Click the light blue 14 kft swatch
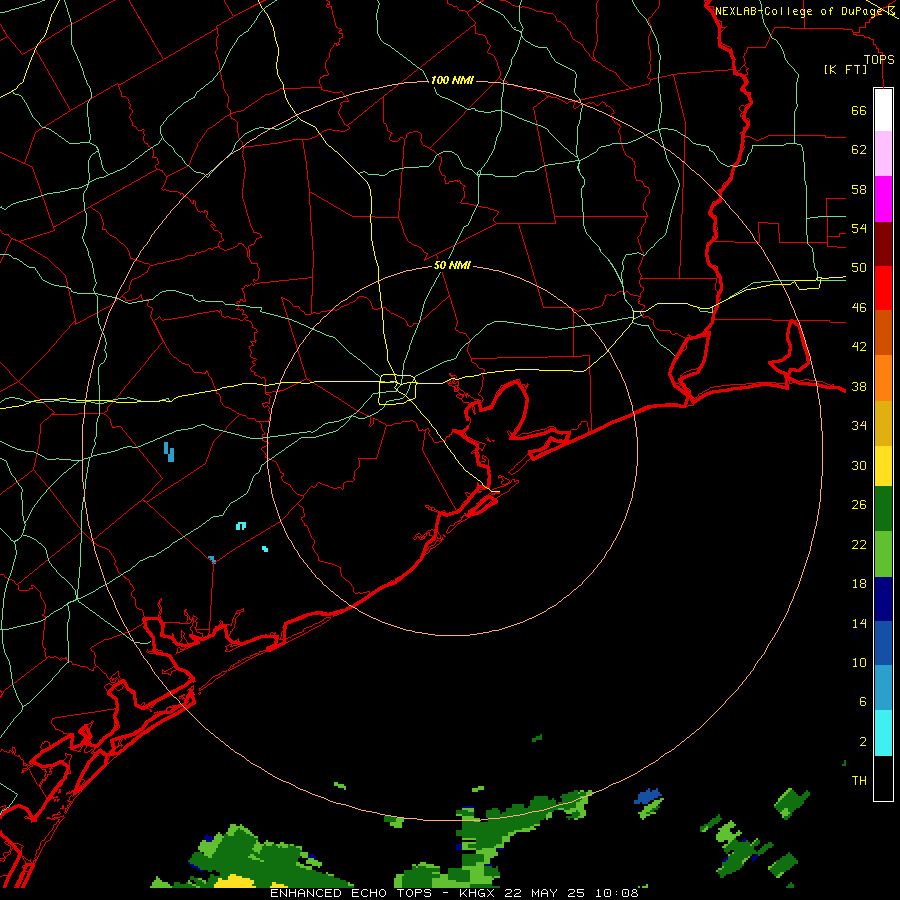This screenshot has height=900, width=900. (x=883, y=688)
